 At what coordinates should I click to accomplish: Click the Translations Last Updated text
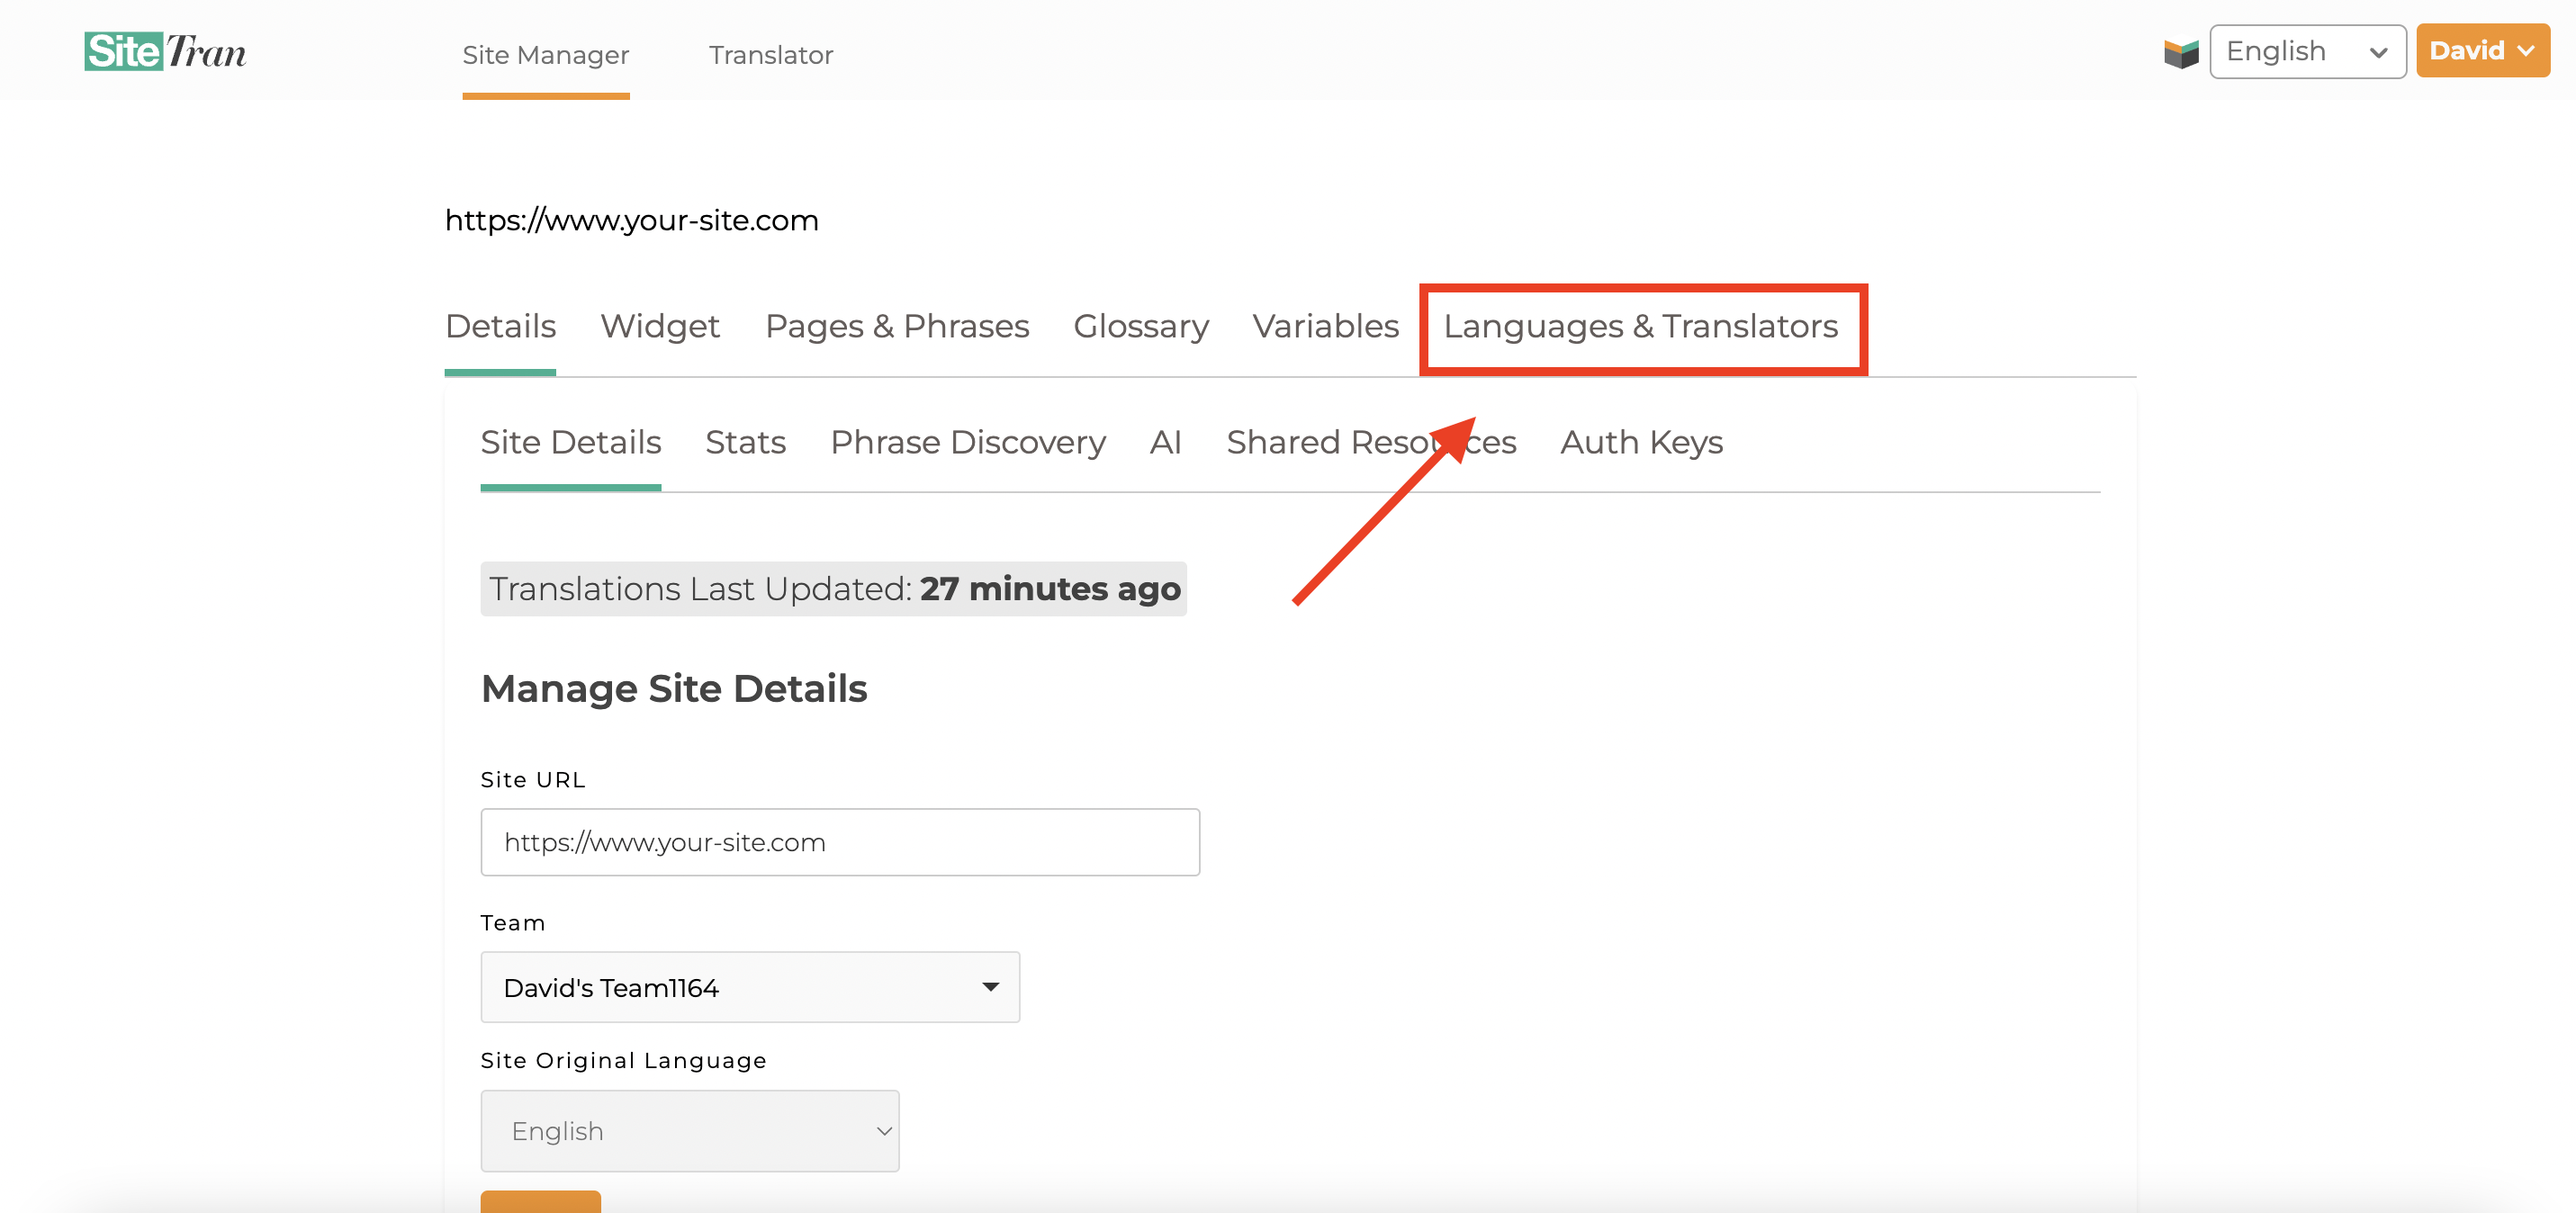833,589
